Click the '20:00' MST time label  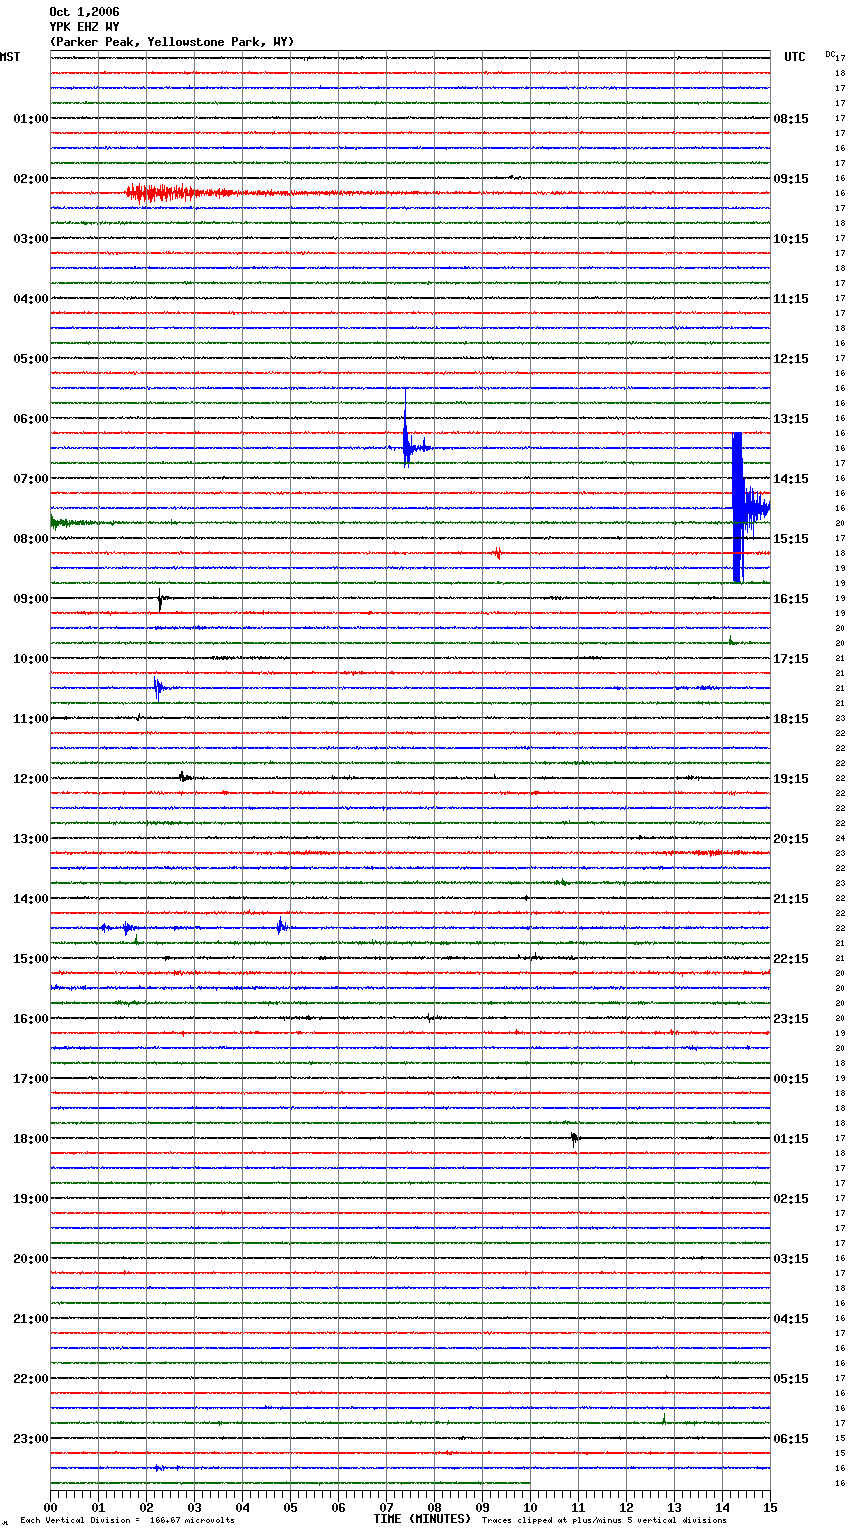click(31, 1259)
